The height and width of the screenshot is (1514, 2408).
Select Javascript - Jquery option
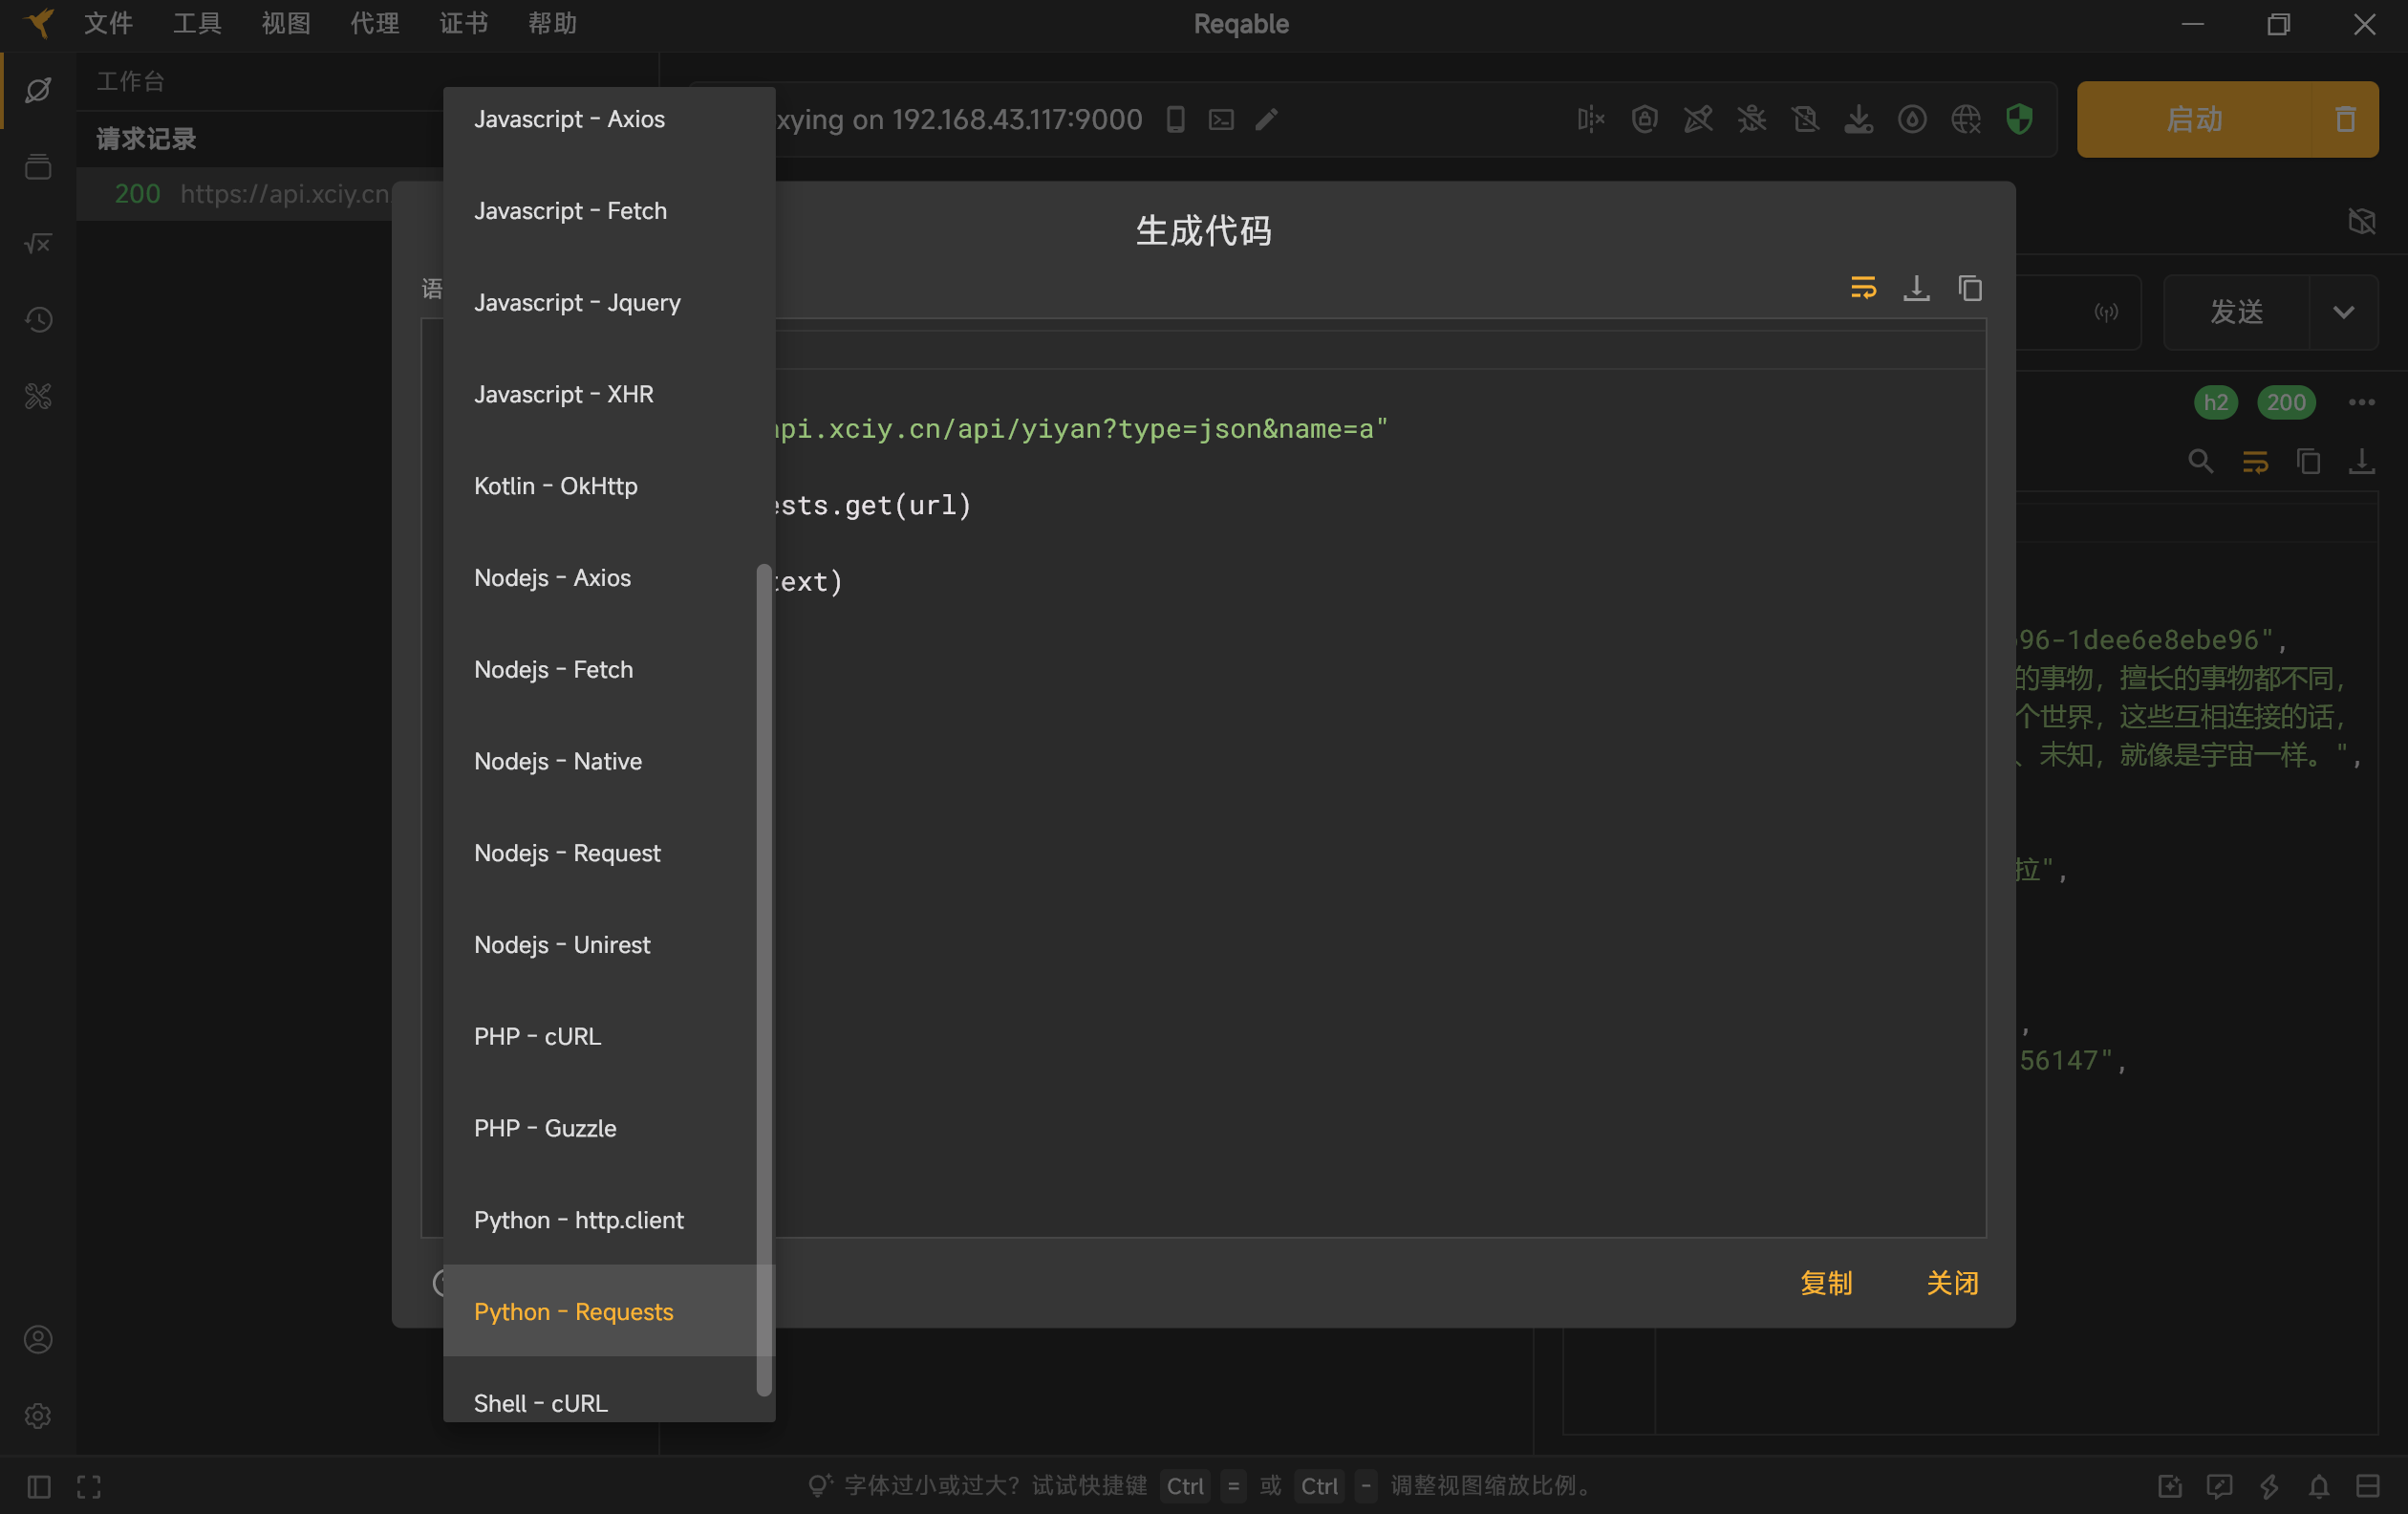pyautogui.click(x=608, y=303)
